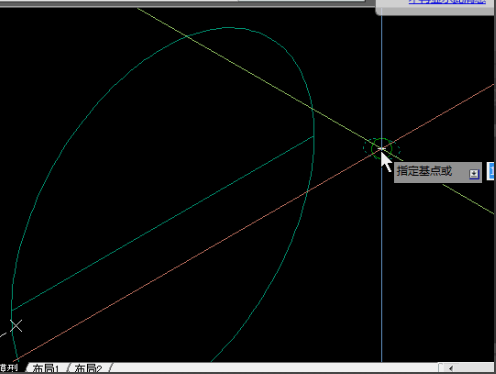
Task: Select the brown diagonal line
Action: point(200,252)
